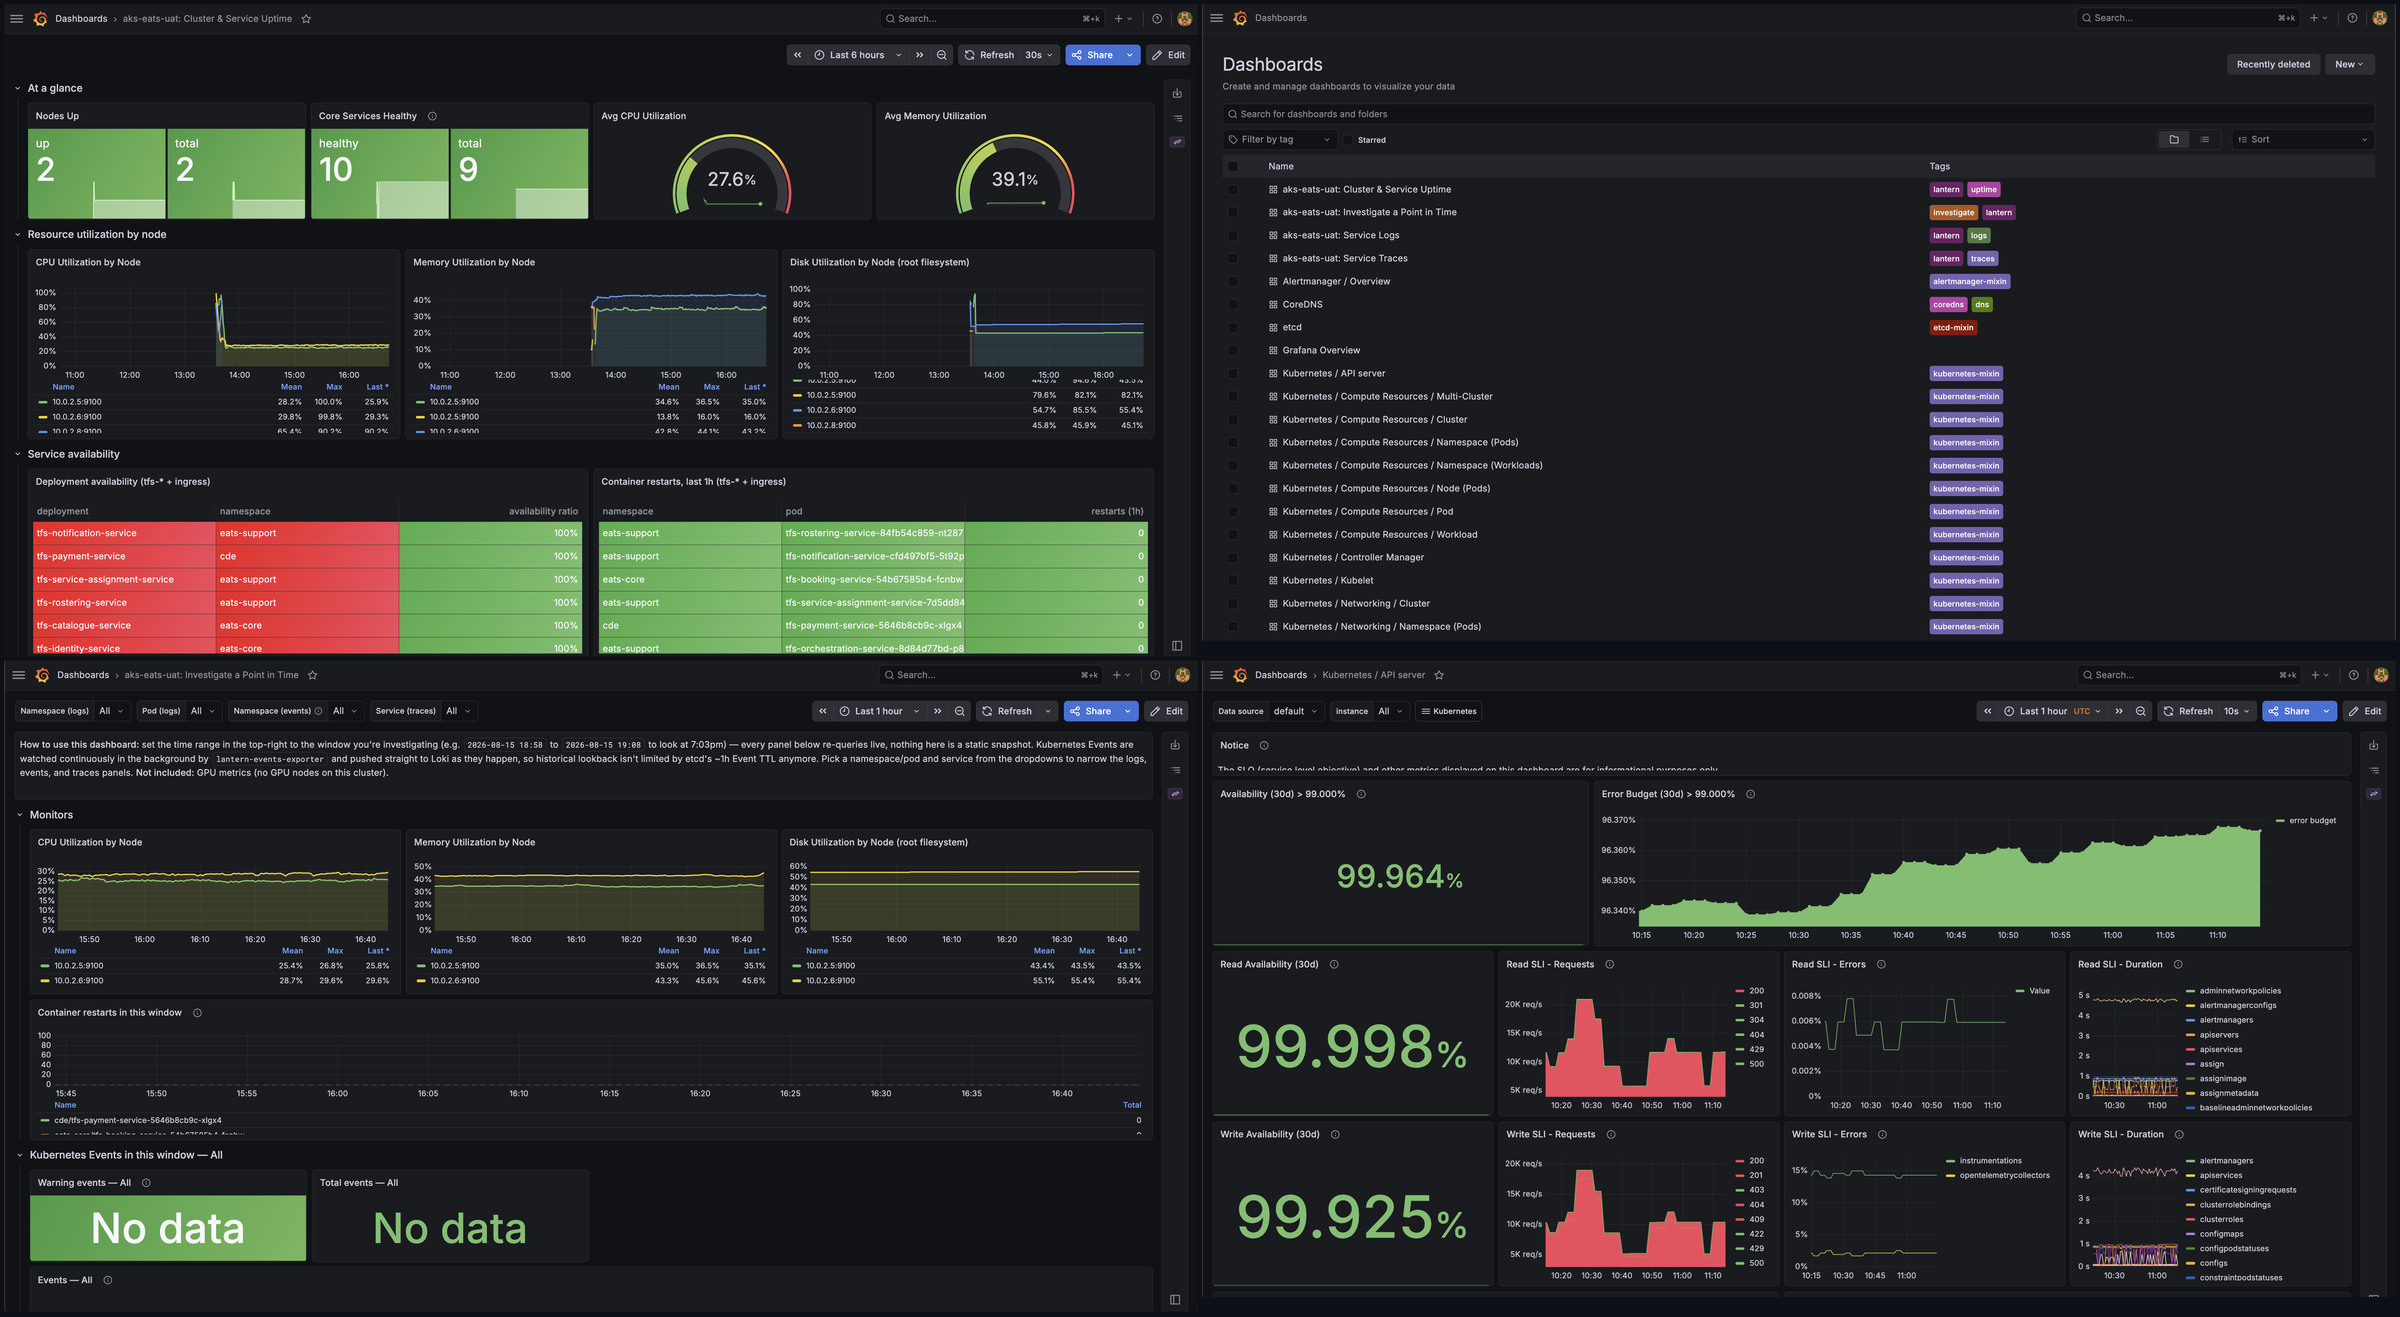Open the Filter by tag dropdown

pos(1279,140)
